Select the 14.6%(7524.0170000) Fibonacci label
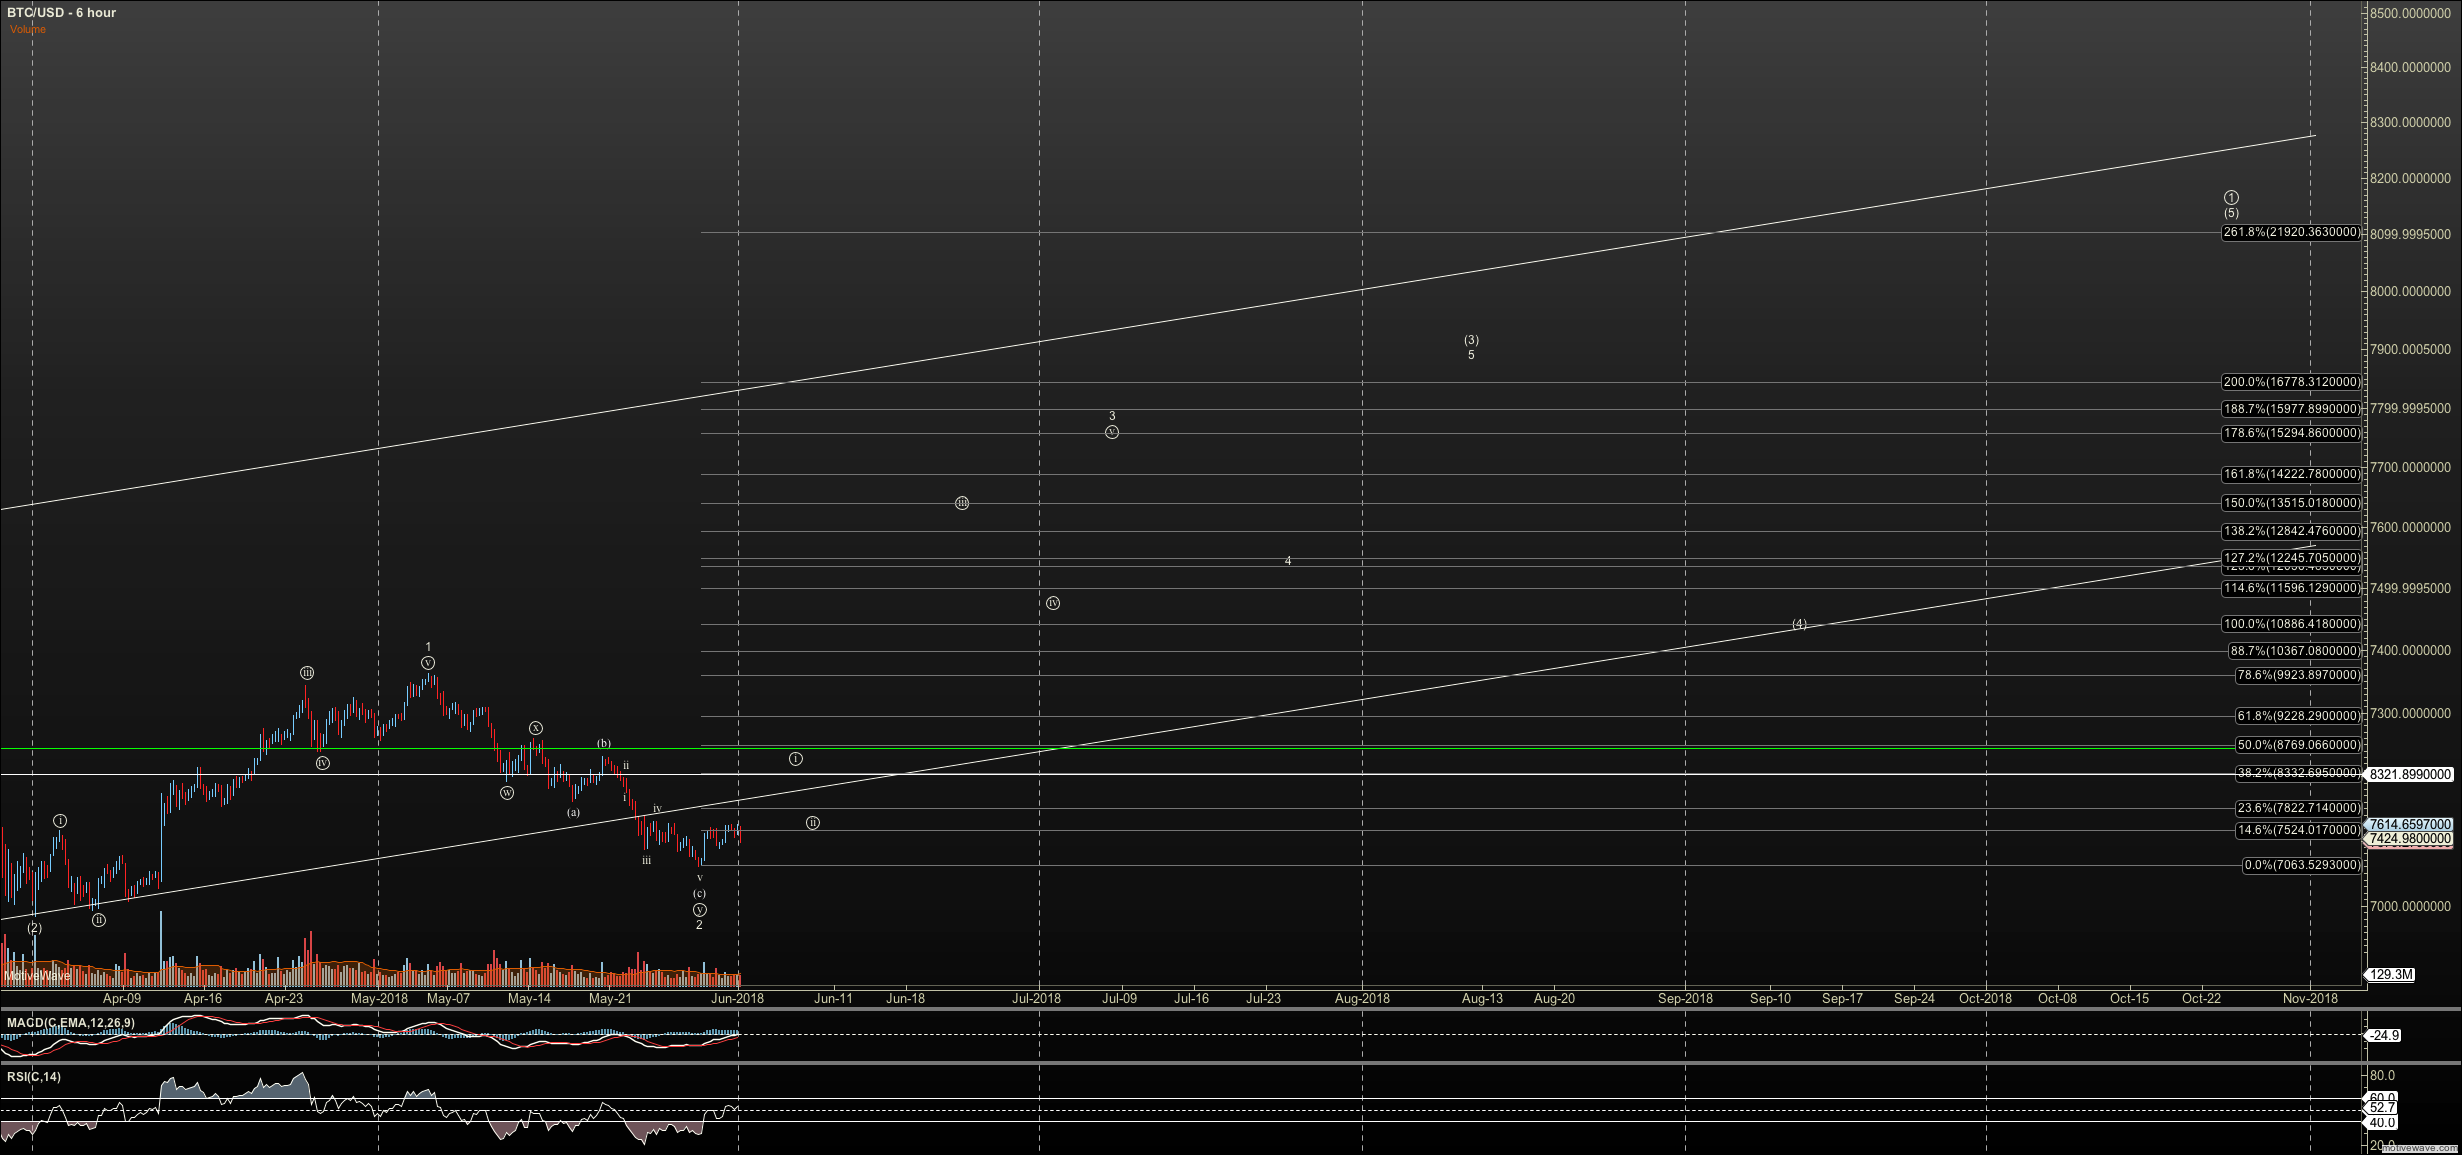The height and width of the screenshot is (1155, 2462). (2299, 830)
